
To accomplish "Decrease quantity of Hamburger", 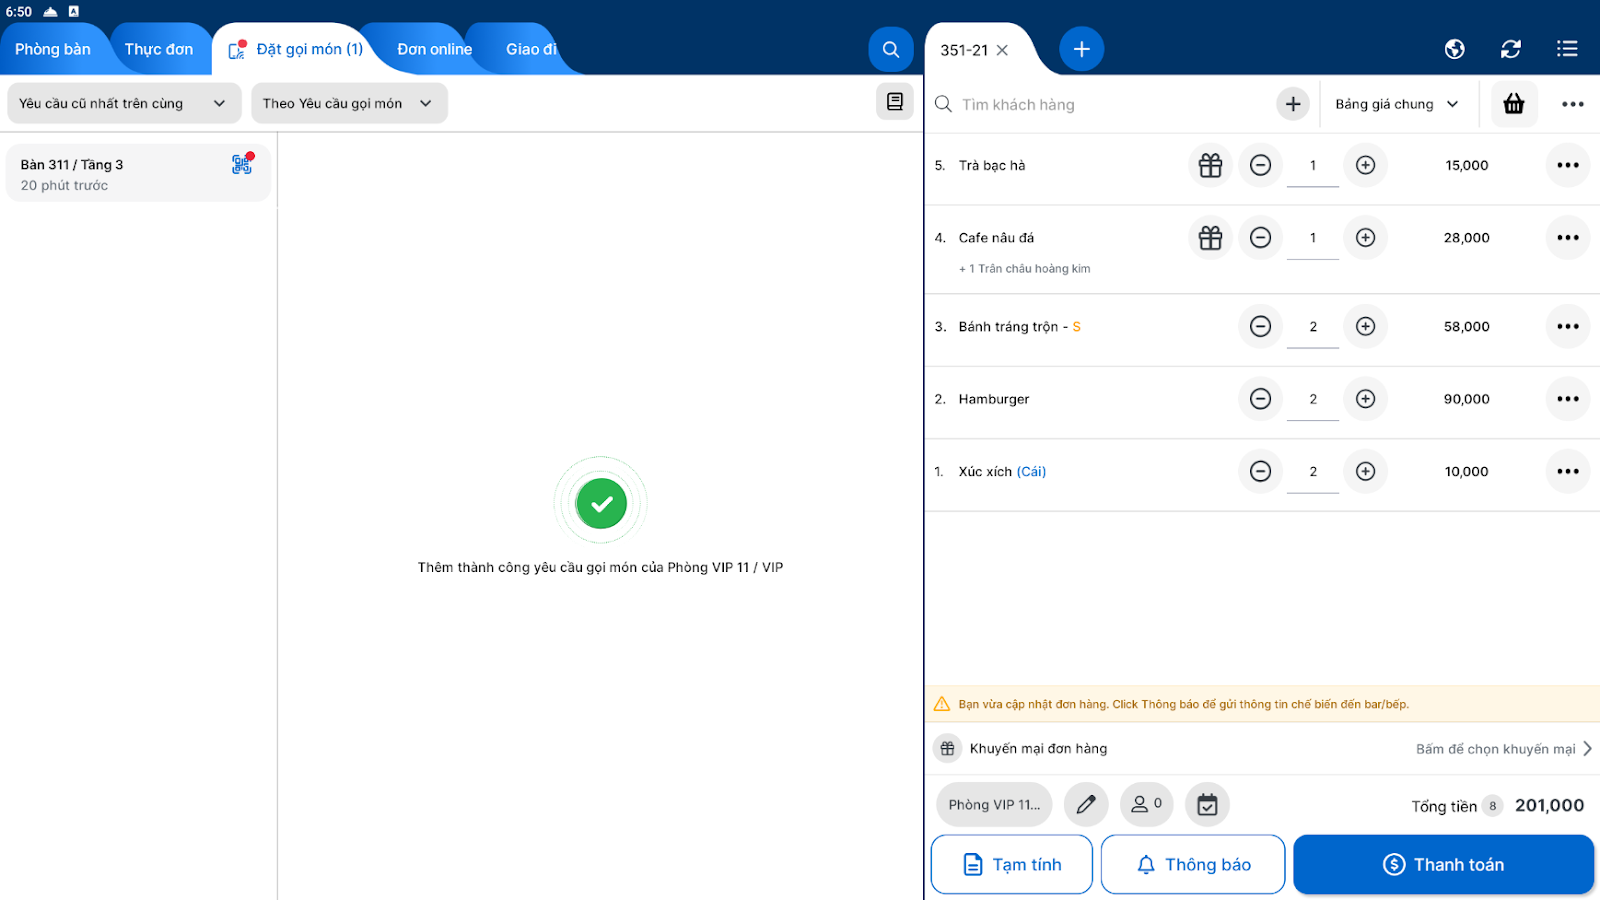I will (x=1260, y=399).
